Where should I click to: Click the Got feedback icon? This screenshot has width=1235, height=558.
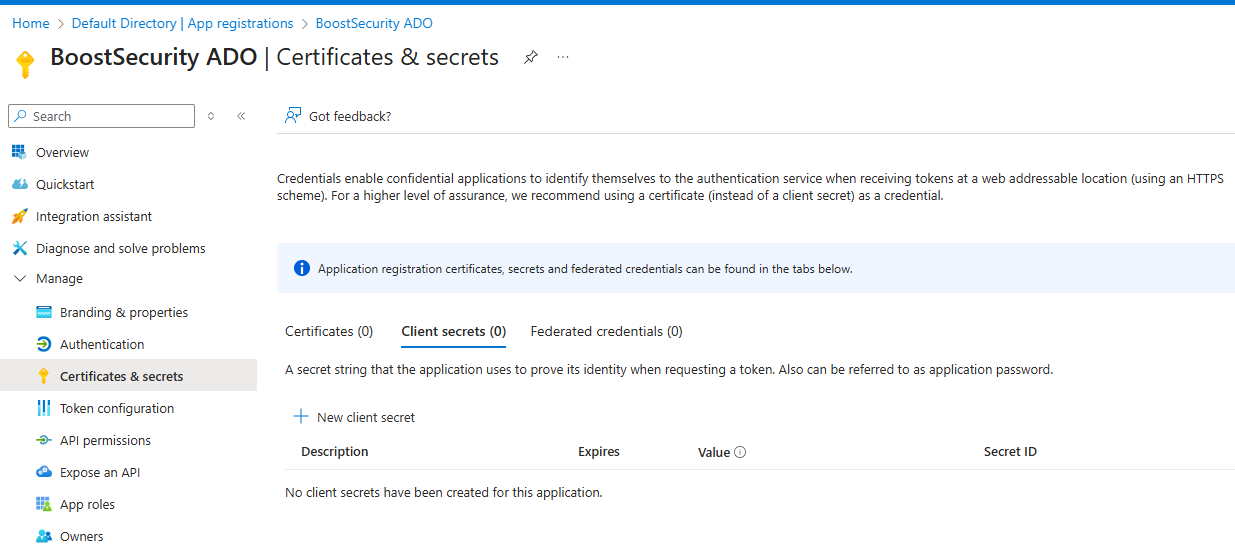pyautogui.click(x=293, y=116)
